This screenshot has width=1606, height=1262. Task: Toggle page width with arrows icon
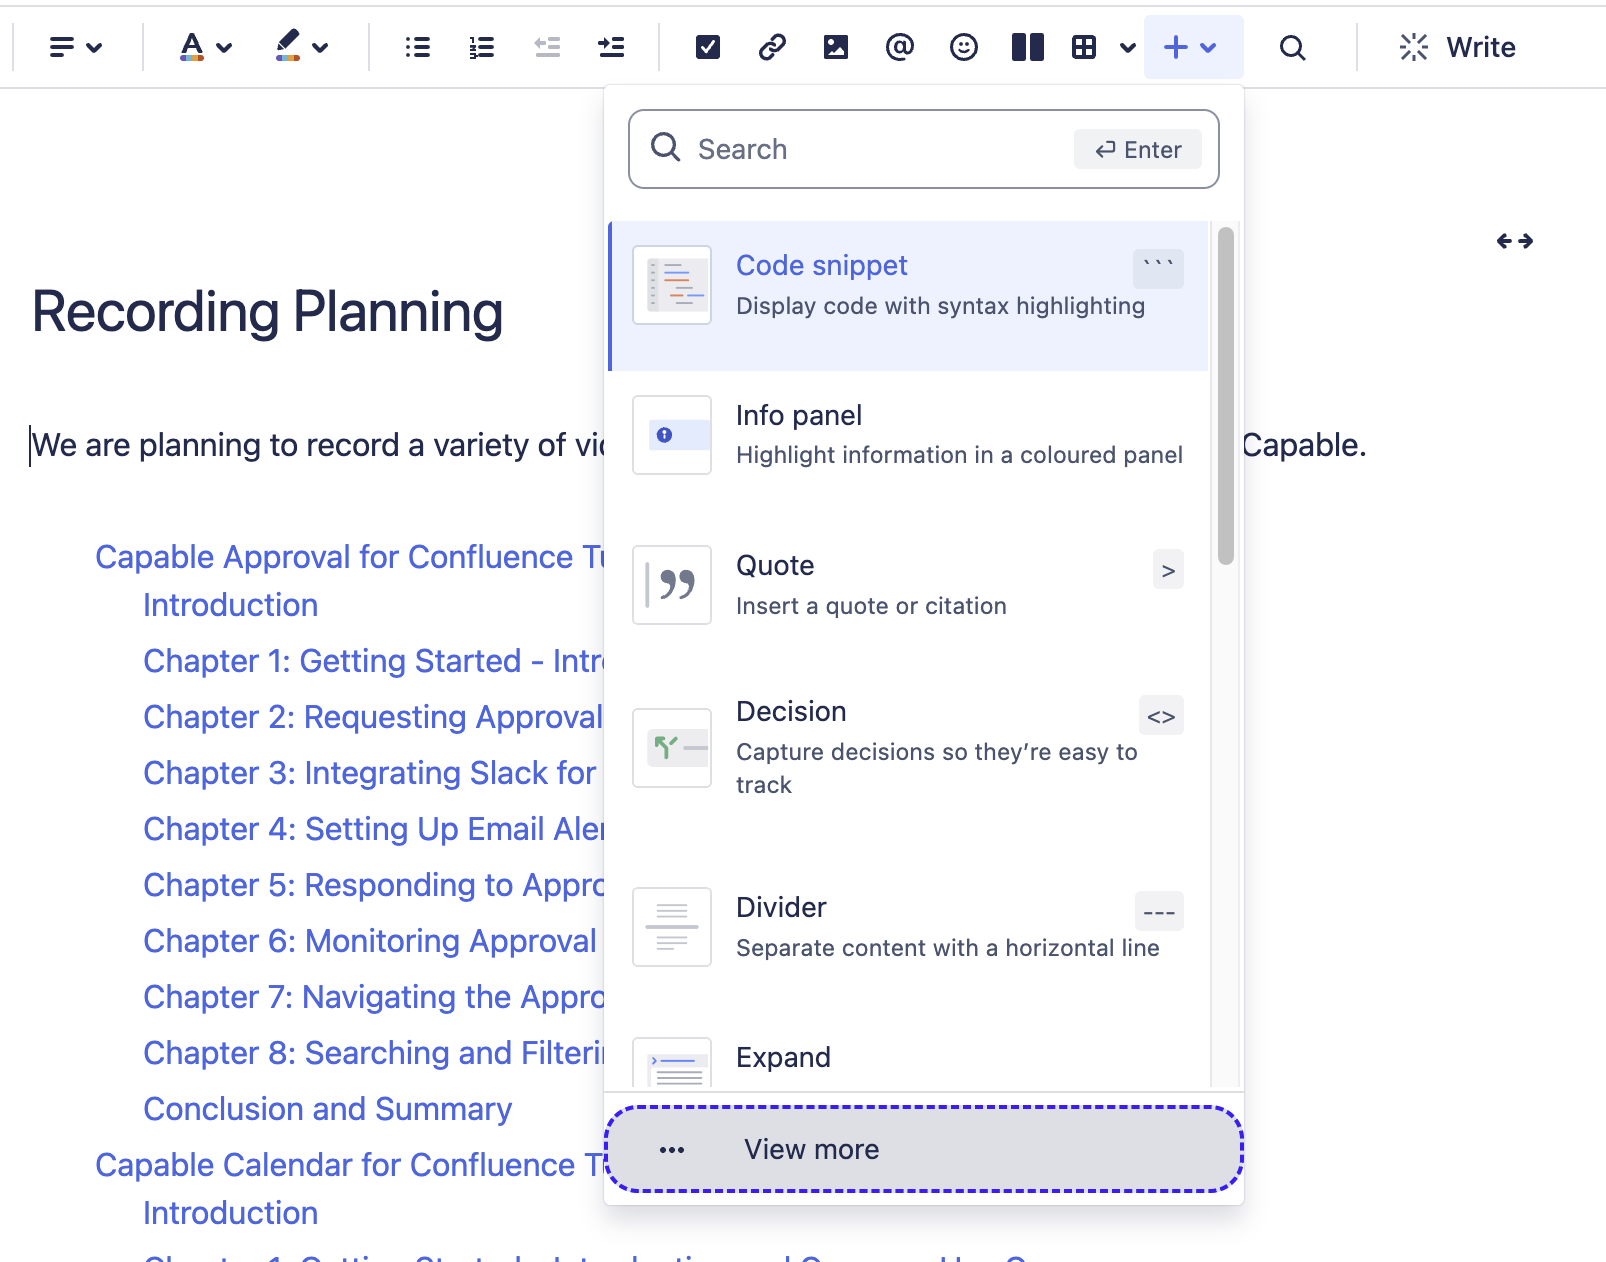point(1514,241)
